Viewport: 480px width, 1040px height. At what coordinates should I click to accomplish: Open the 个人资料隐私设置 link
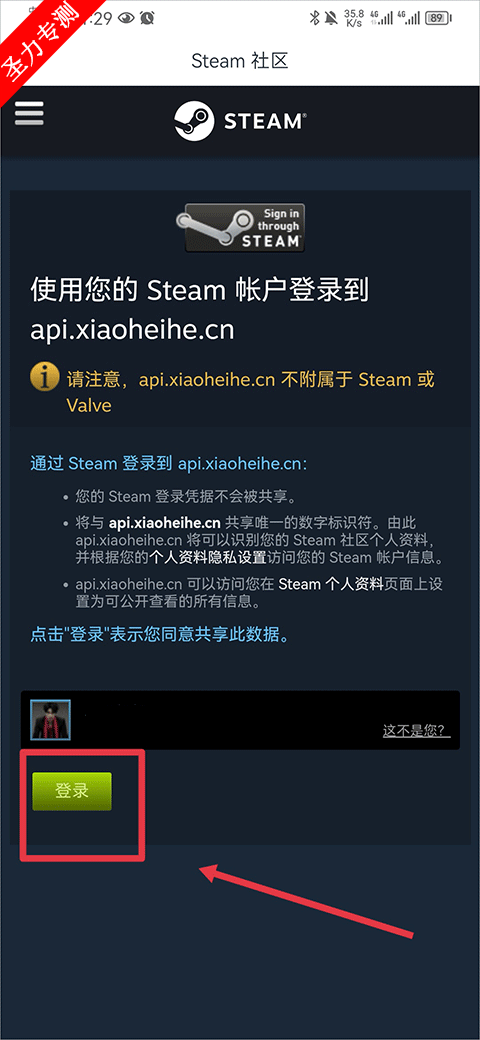click(208, 556)
